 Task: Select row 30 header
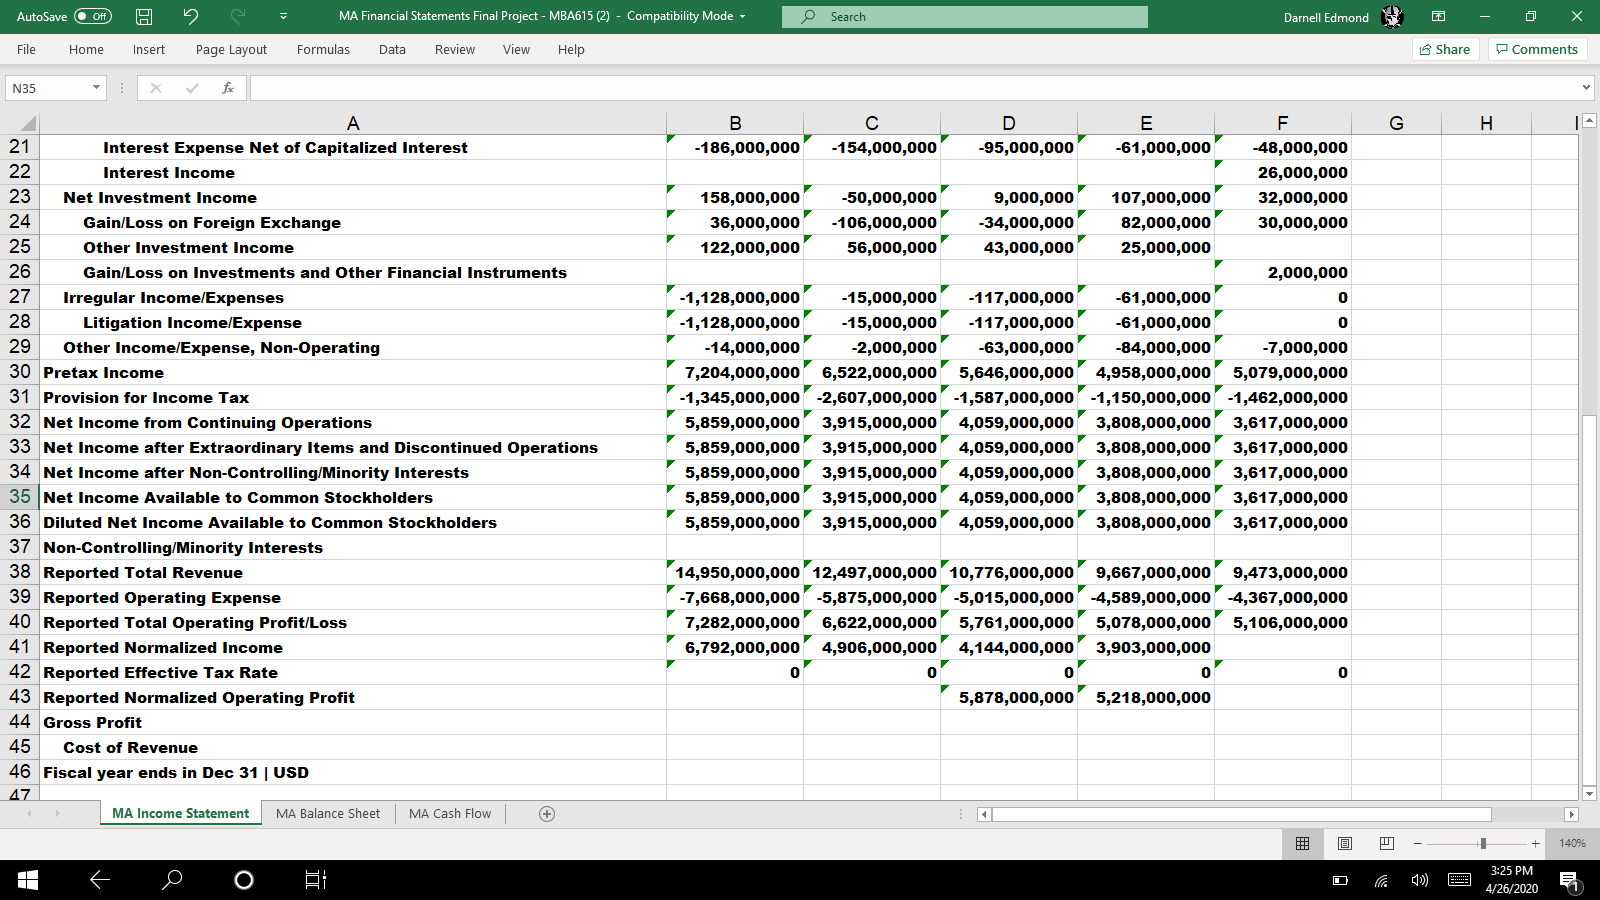(x=20, y=372)
